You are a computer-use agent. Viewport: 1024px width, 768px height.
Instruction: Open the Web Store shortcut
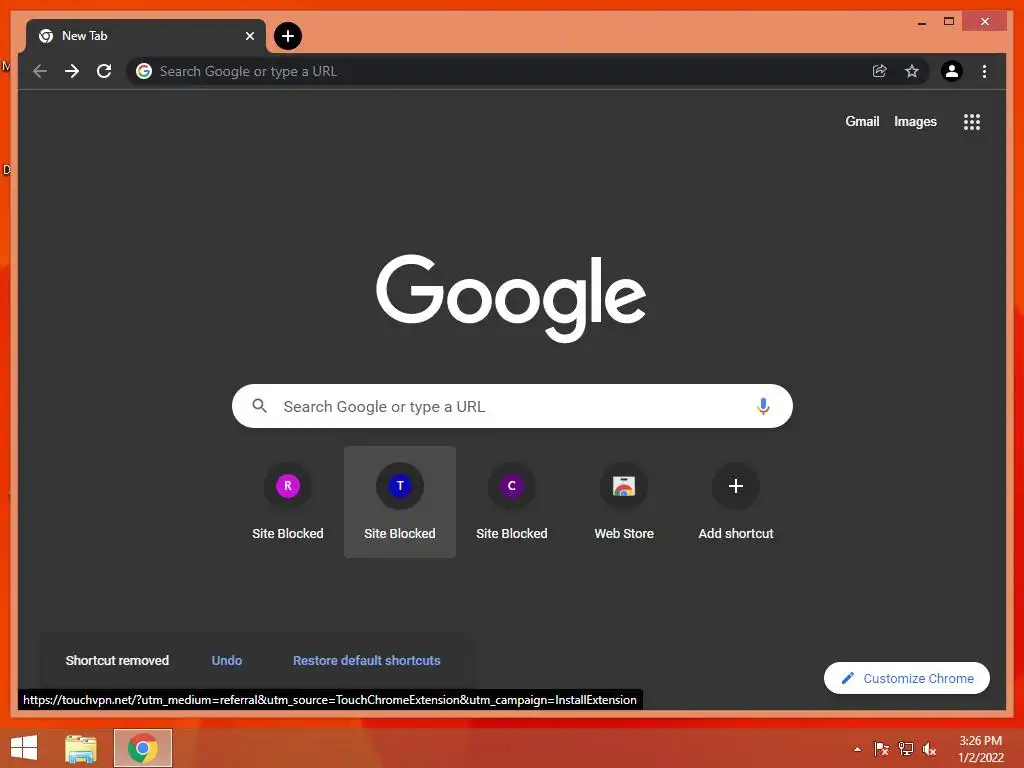point(624,502)
